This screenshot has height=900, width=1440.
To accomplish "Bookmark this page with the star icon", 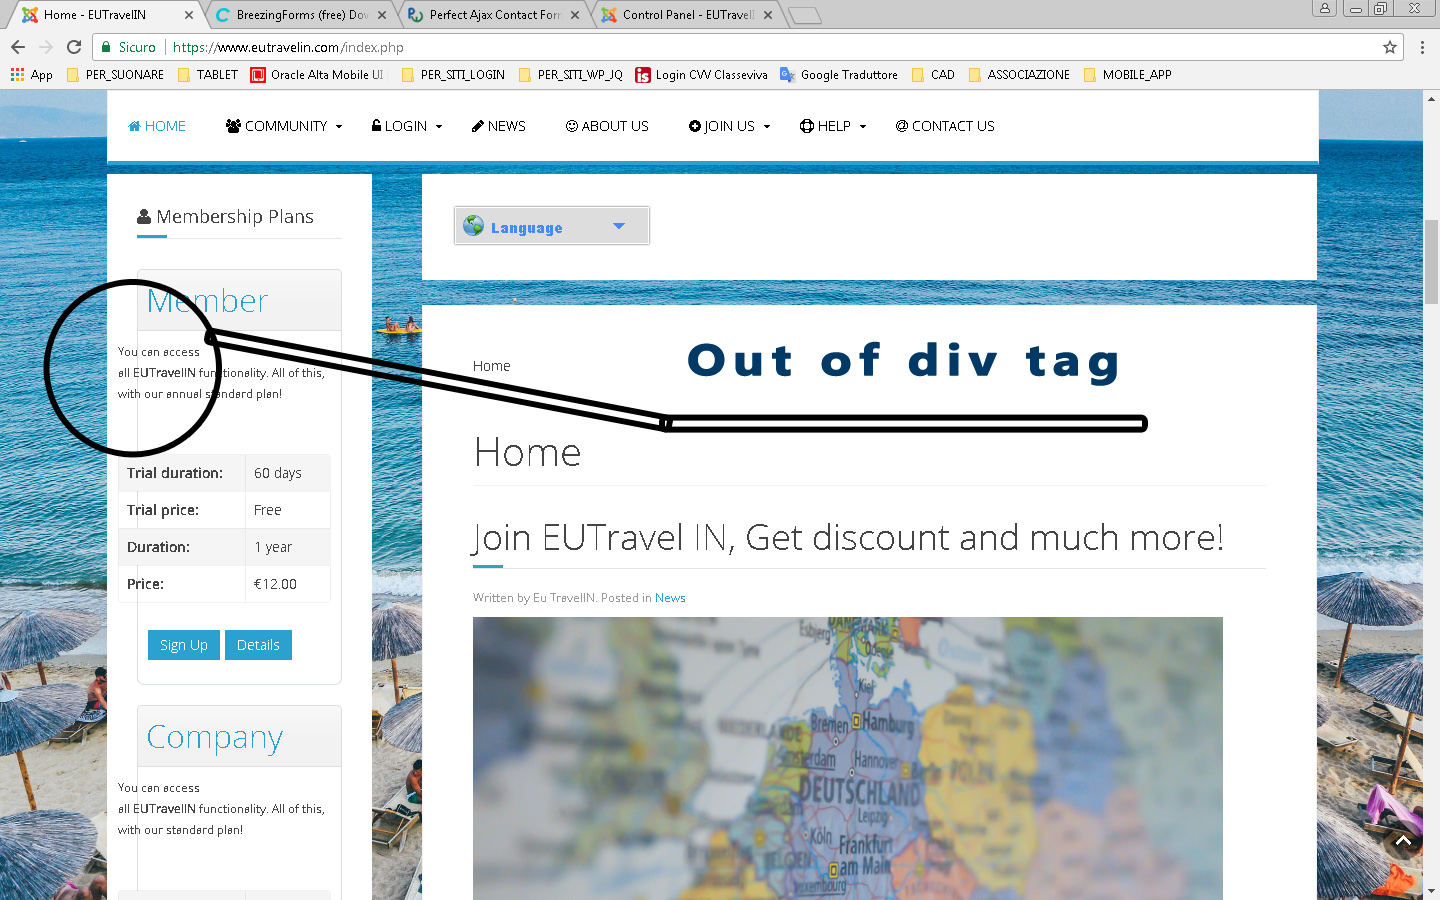I will pos(1389,47).
